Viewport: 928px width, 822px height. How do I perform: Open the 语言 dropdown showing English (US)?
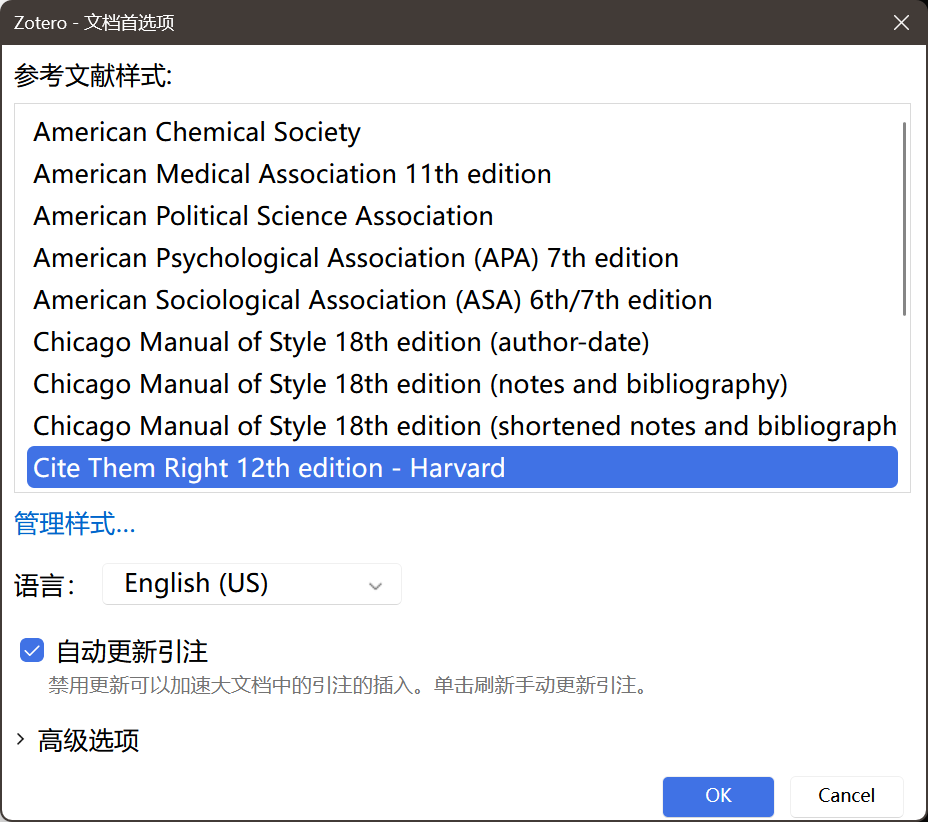click(251, 584)
